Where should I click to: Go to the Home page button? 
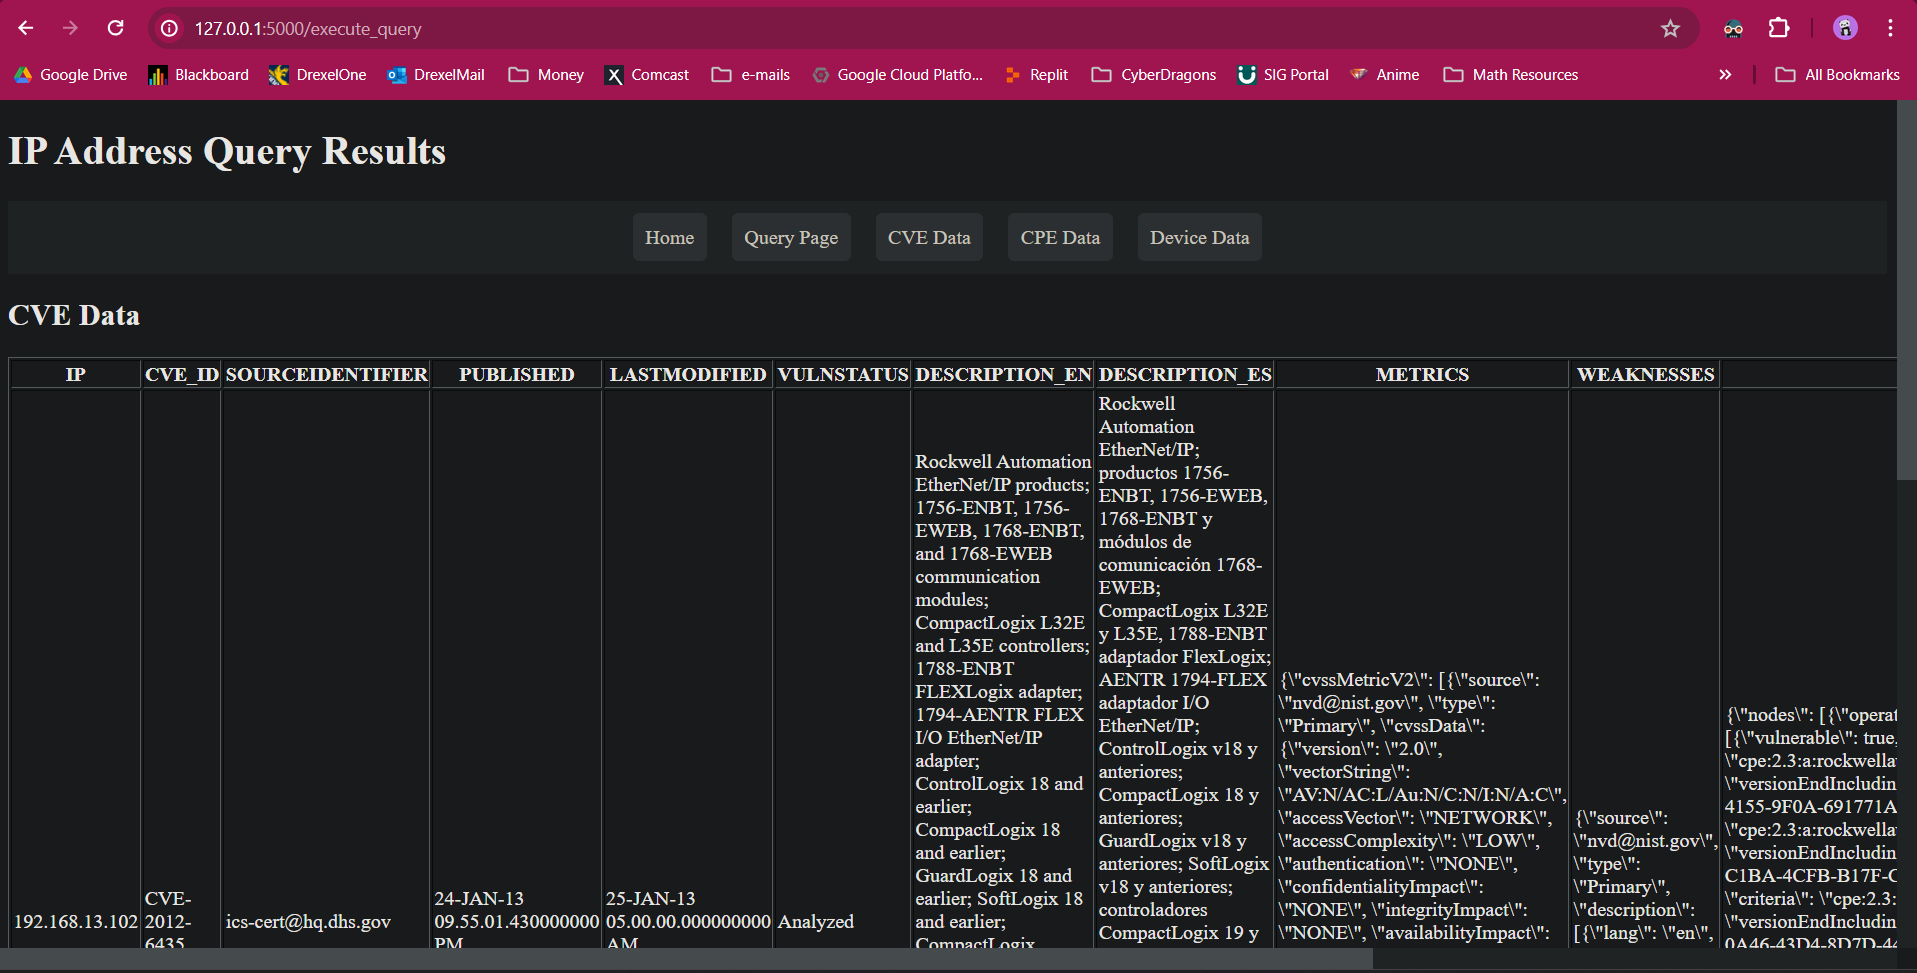[670, 237]
